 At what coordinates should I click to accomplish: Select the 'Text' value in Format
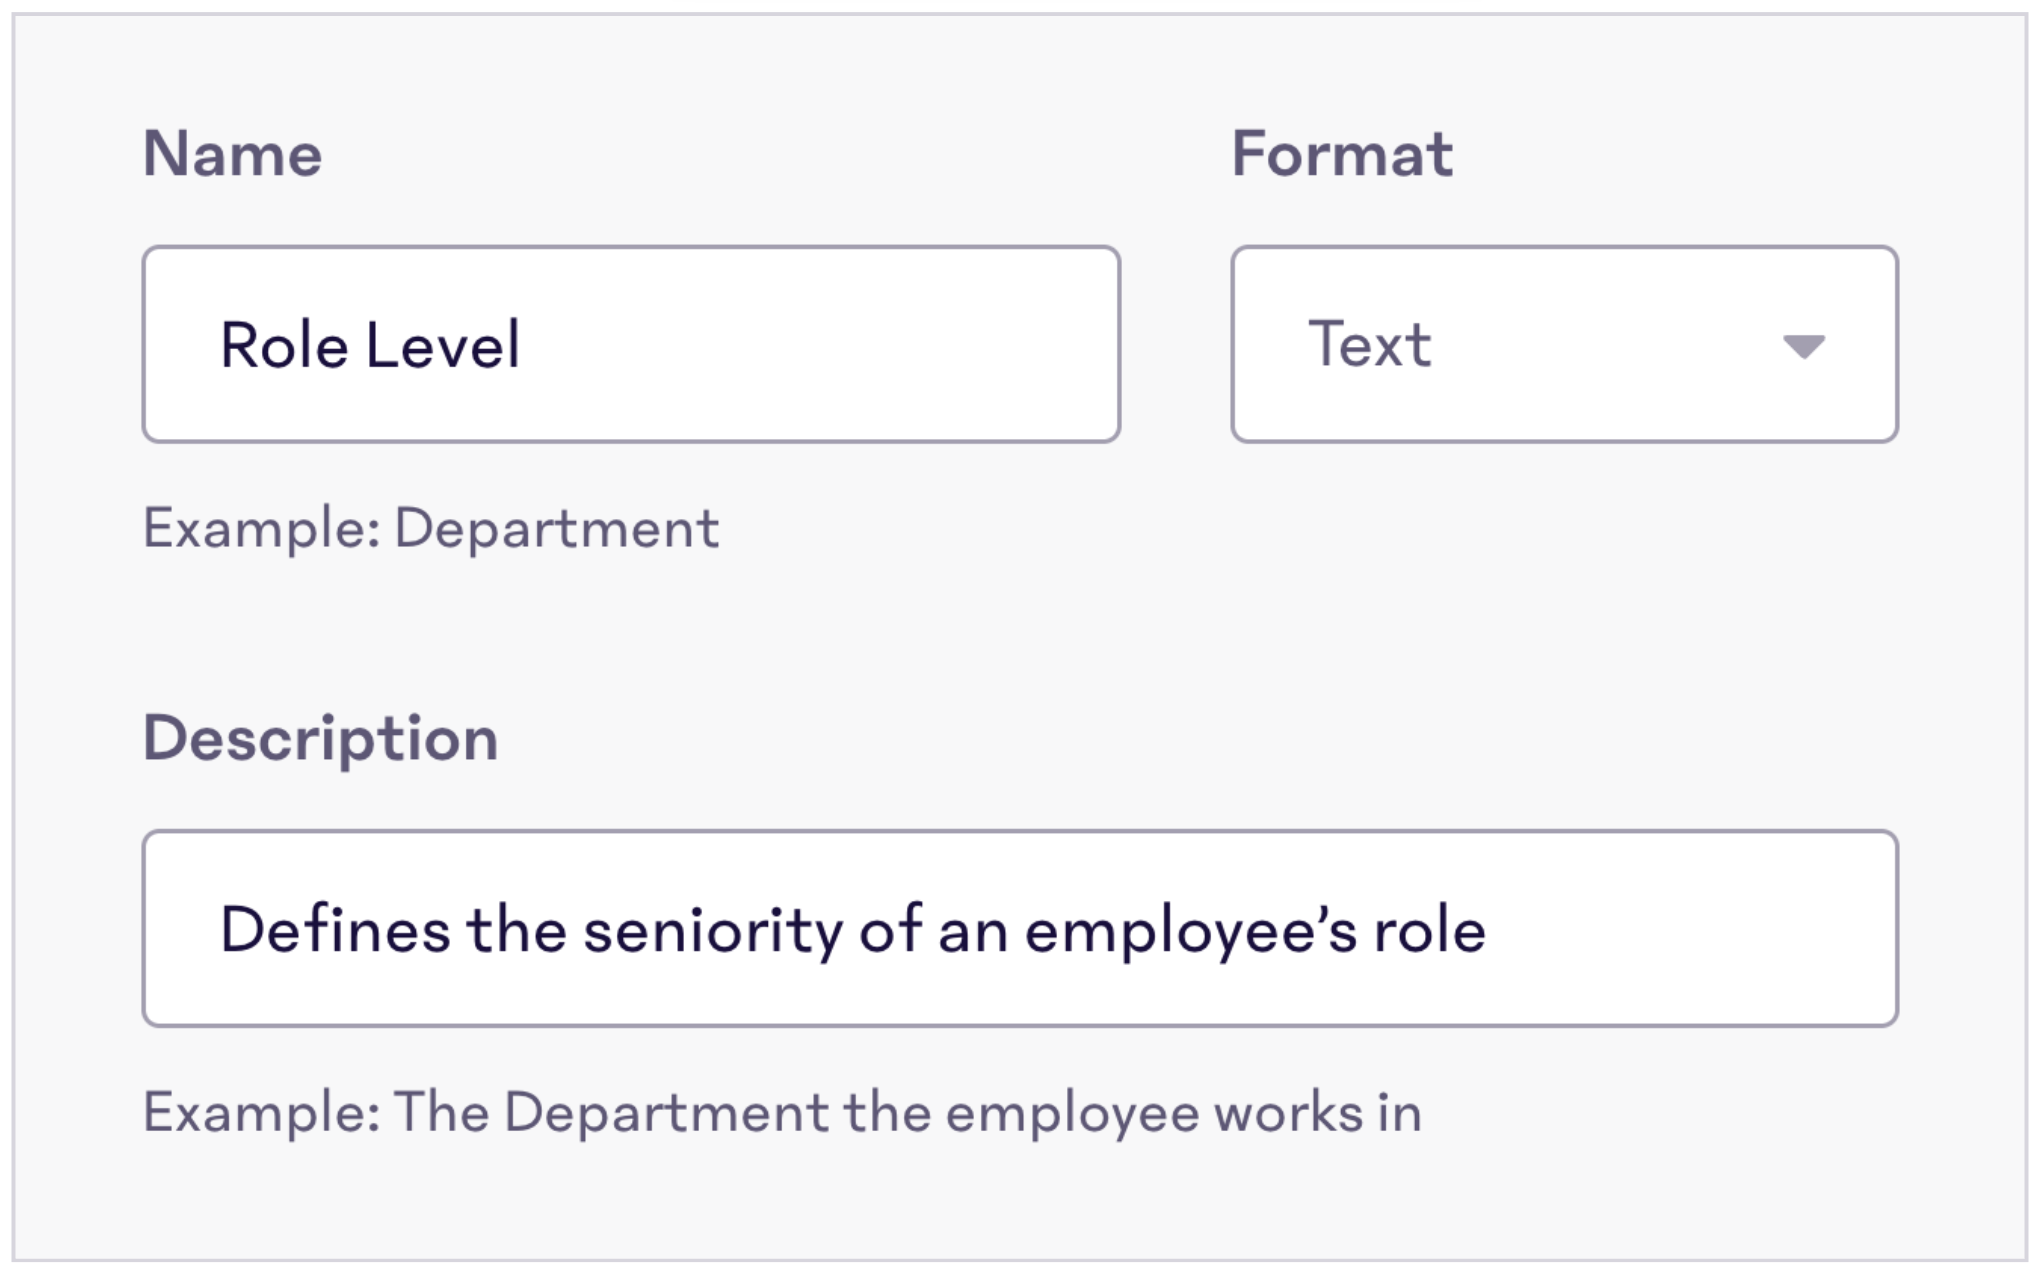click(1370, 344)
